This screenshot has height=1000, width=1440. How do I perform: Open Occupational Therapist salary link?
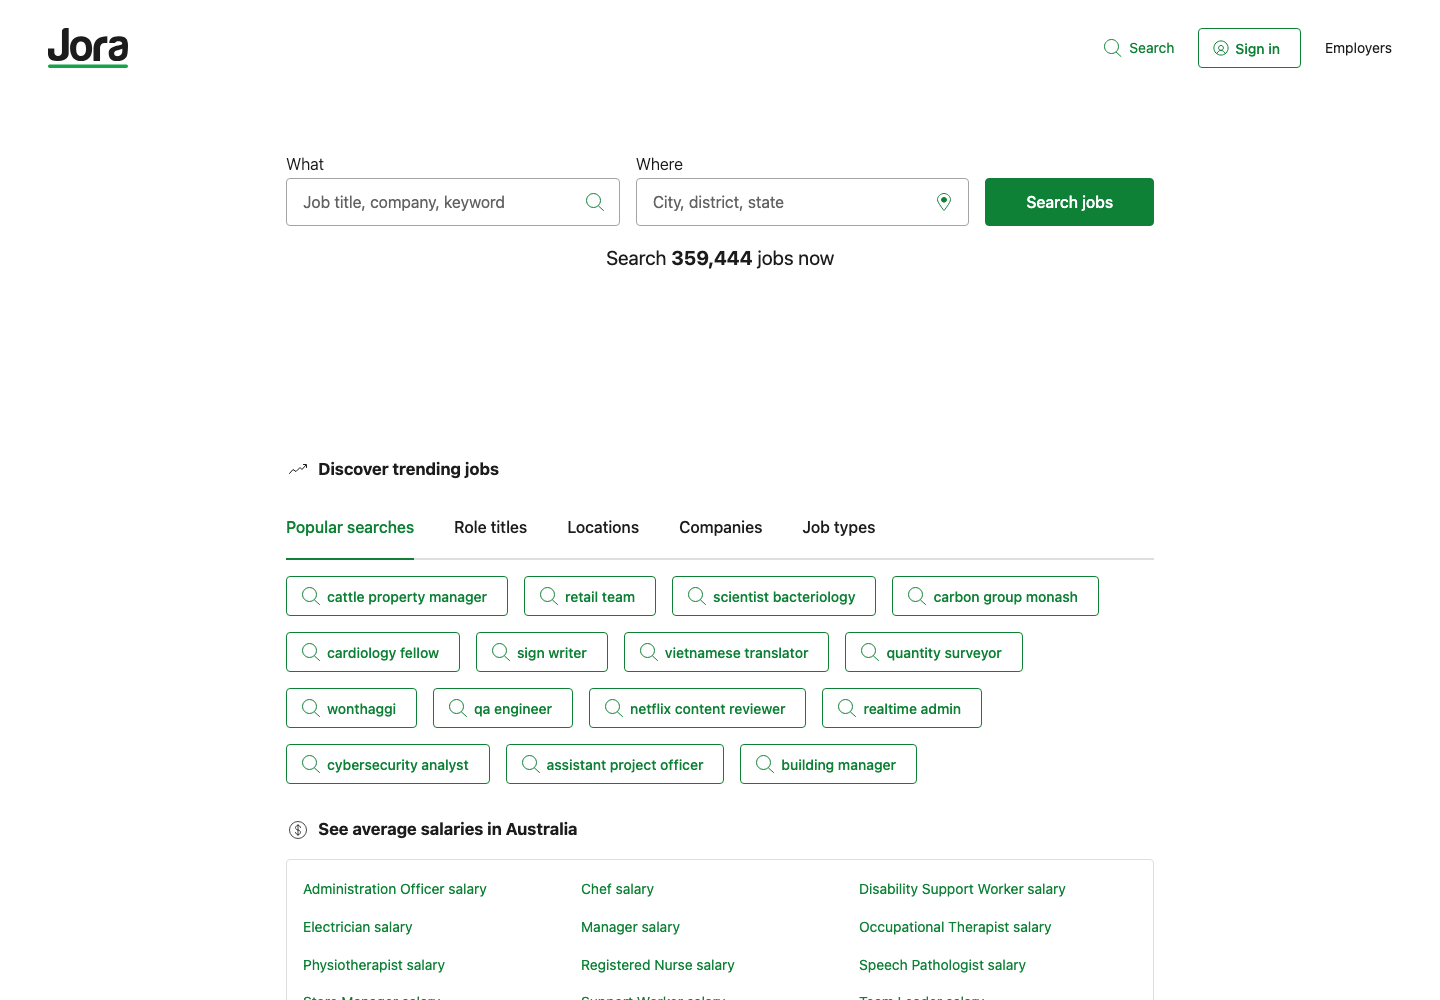(955, 927)
